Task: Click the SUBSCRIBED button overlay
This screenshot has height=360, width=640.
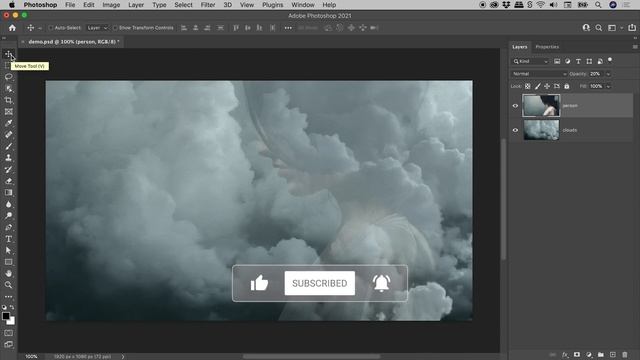Action: coord(320,283)
